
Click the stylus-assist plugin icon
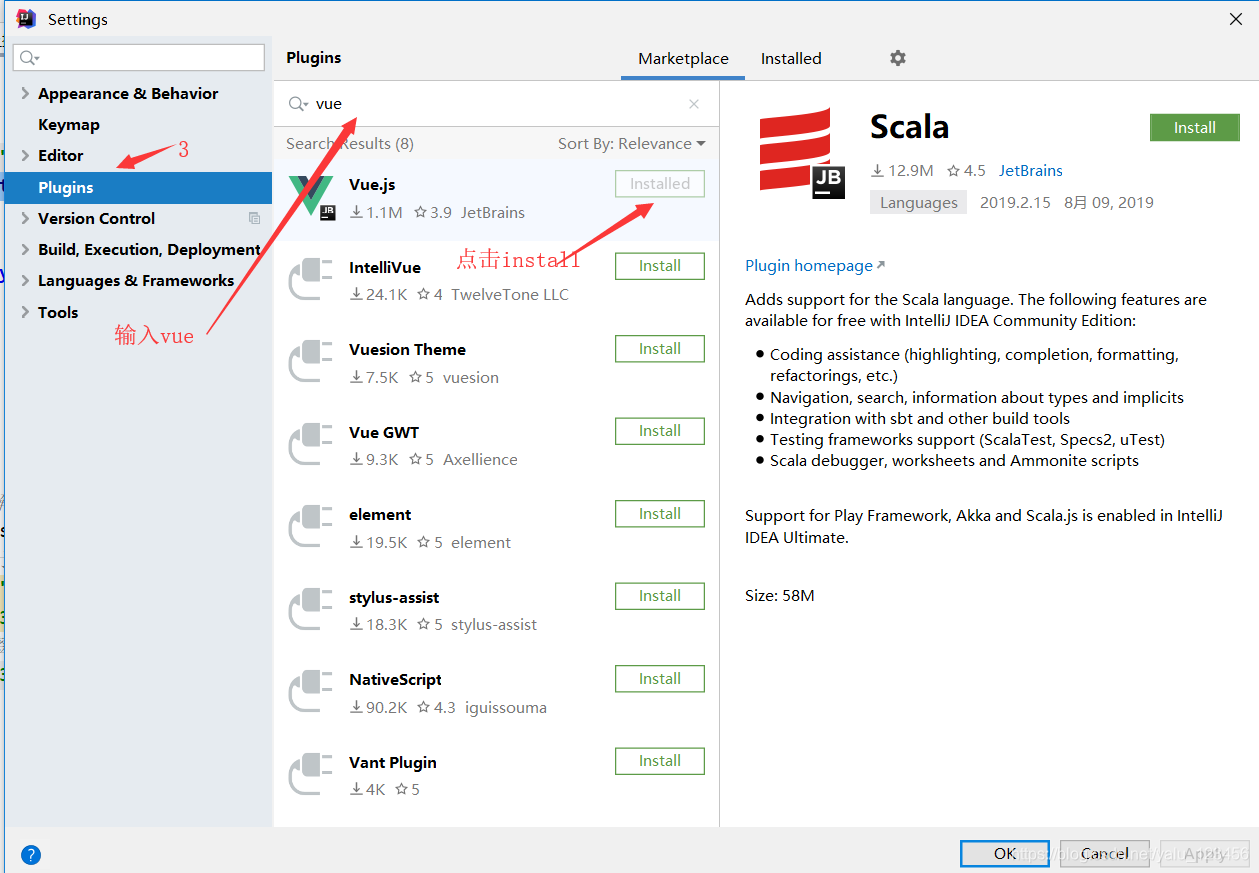point(311,610)
